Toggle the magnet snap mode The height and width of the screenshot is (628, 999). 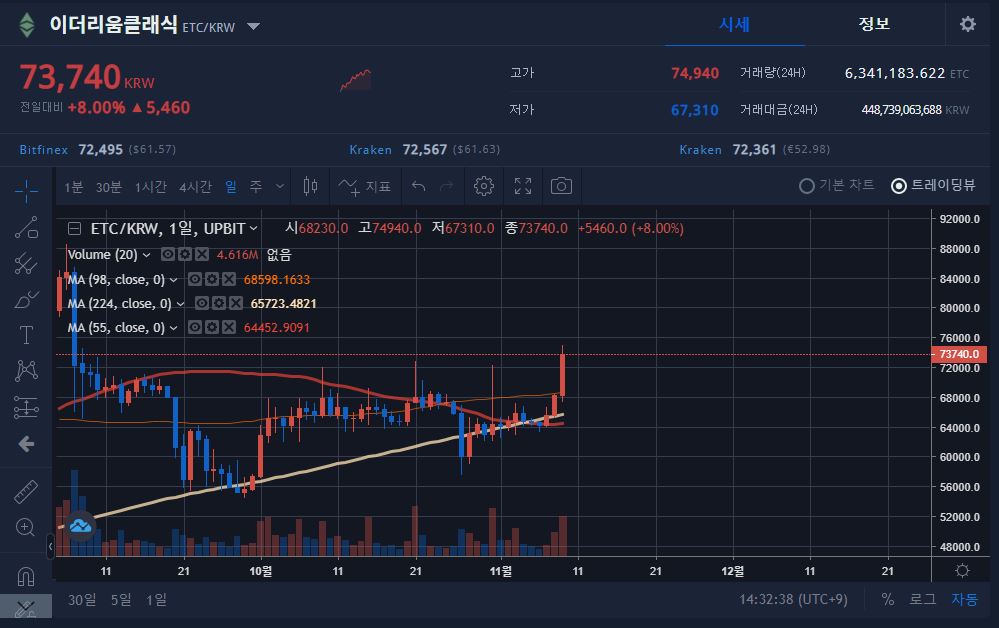[x=26, y=576]
